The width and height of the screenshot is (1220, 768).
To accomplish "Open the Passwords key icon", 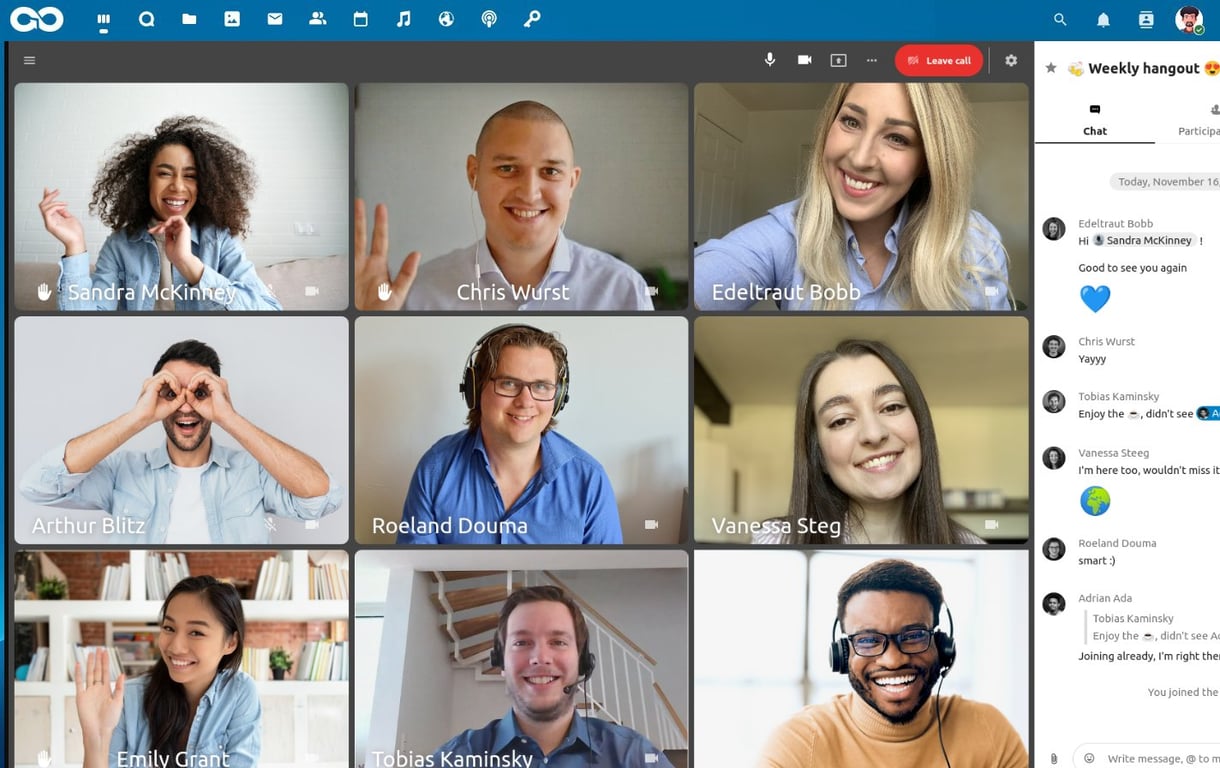I will [x=532, y=19].
